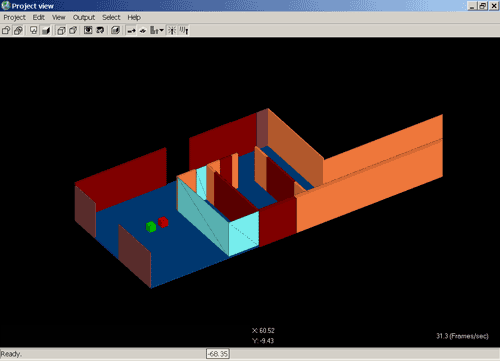
Task: Click the wireframe view toolbar icon
Action: click(x=33, y=30)
